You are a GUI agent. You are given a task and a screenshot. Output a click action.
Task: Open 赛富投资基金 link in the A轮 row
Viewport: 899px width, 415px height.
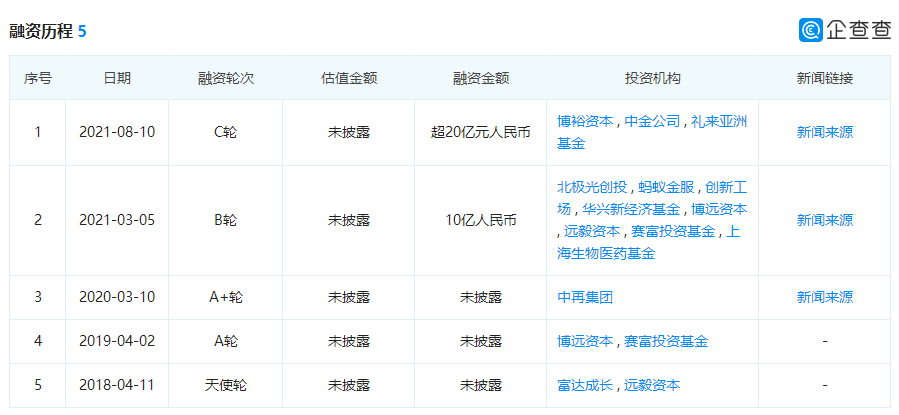pos(666,341)
